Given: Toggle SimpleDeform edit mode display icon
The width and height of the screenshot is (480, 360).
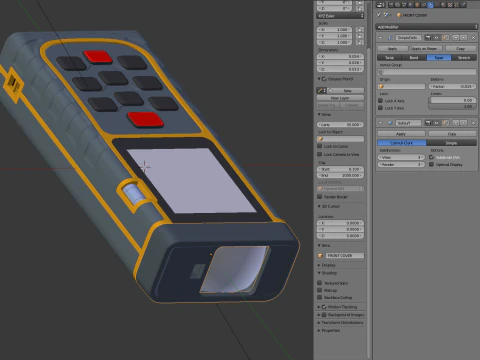Looking at the screenshot, I should [x=445, y=37].
